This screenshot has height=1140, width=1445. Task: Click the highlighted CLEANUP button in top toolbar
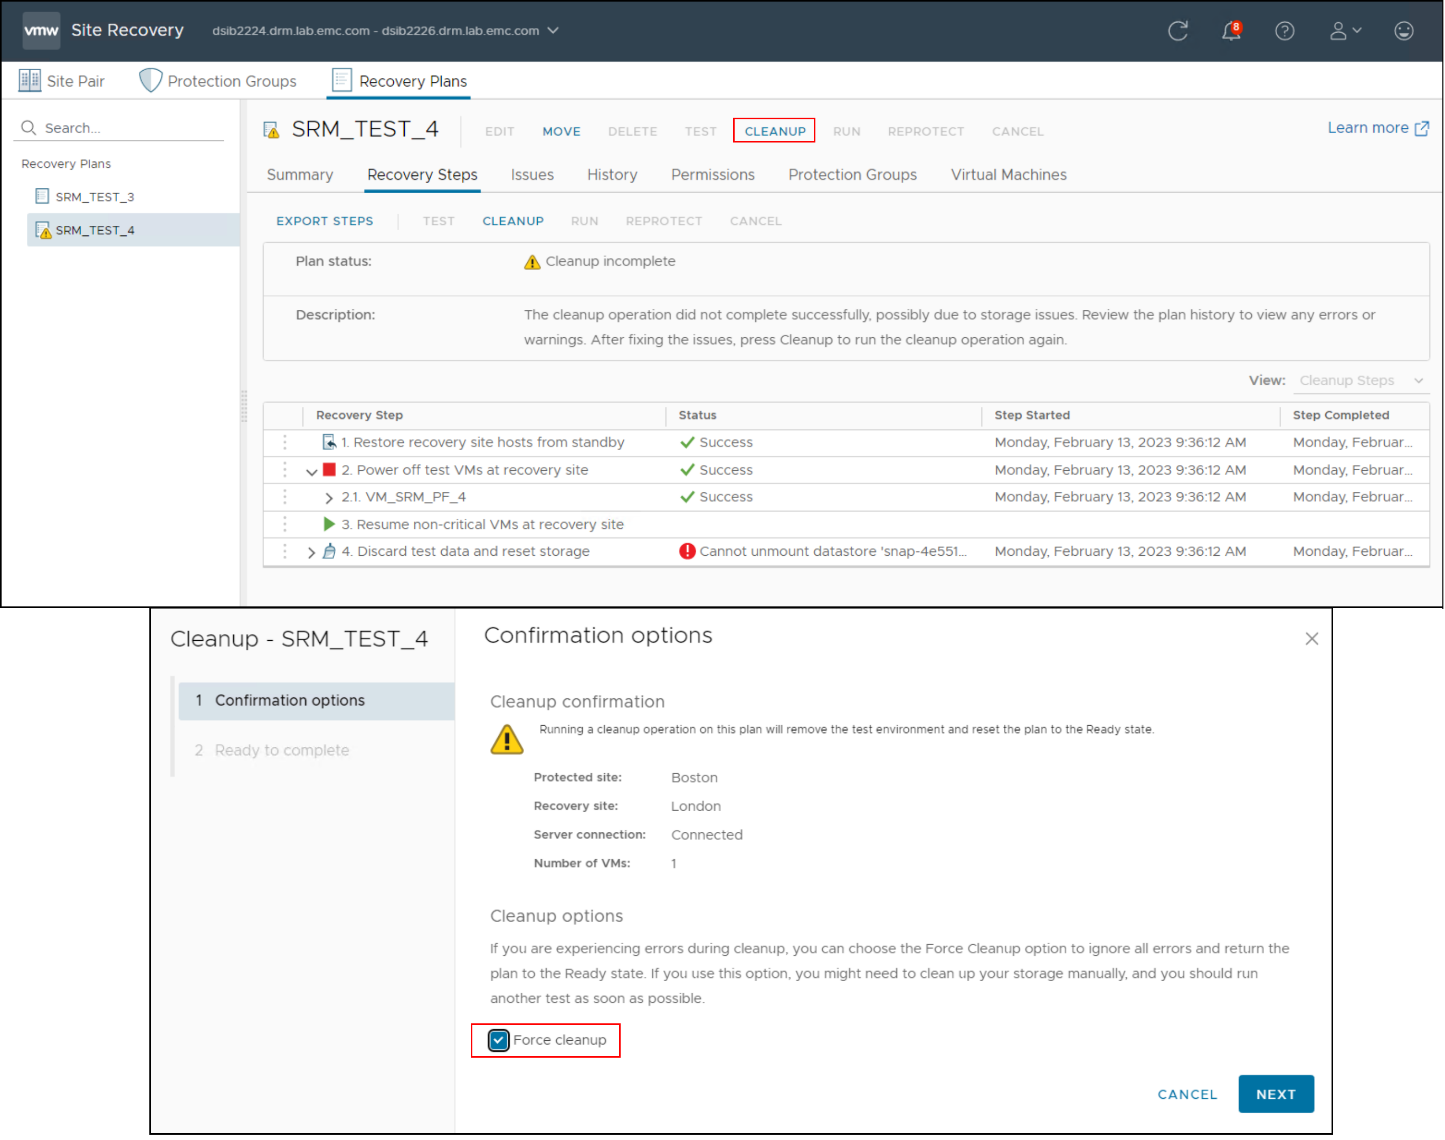coord(775,131)
